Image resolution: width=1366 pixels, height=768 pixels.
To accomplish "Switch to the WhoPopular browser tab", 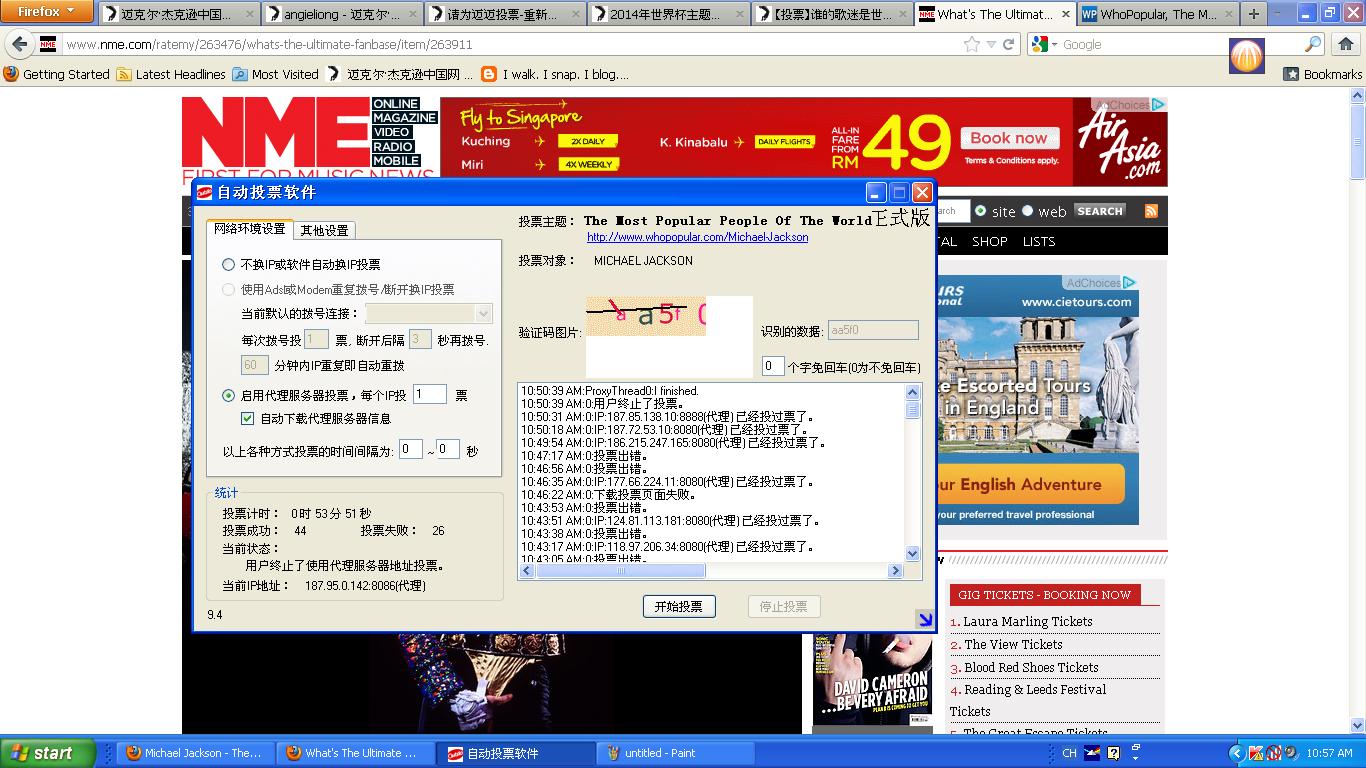I will tap(1158, 14).
